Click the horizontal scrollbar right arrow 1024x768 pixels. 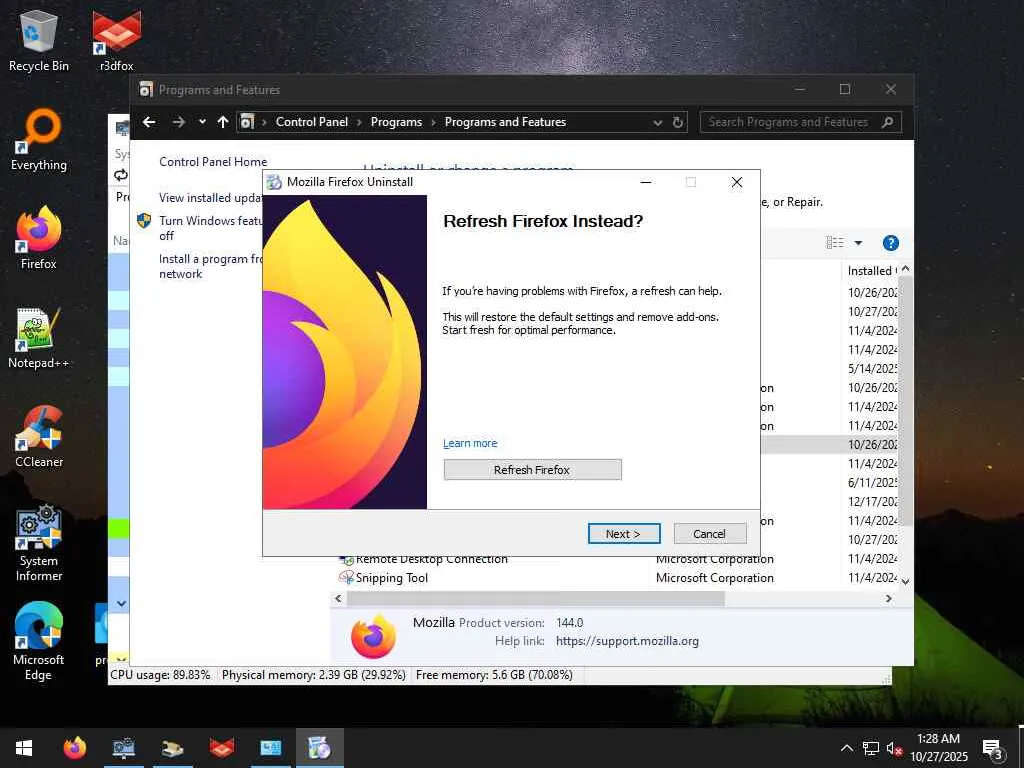tap(889, 599)
